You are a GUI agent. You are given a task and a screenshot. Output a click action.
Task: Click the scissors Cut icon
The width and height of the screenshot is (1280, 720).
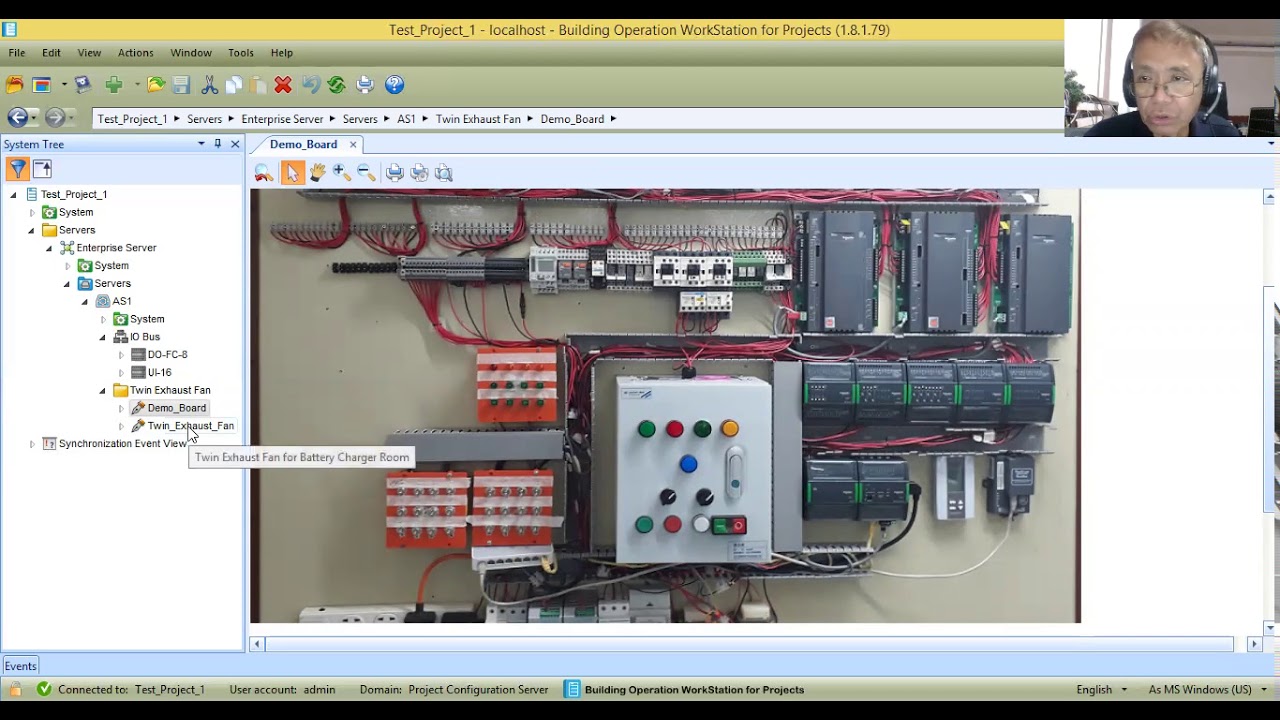coord(209,85)
